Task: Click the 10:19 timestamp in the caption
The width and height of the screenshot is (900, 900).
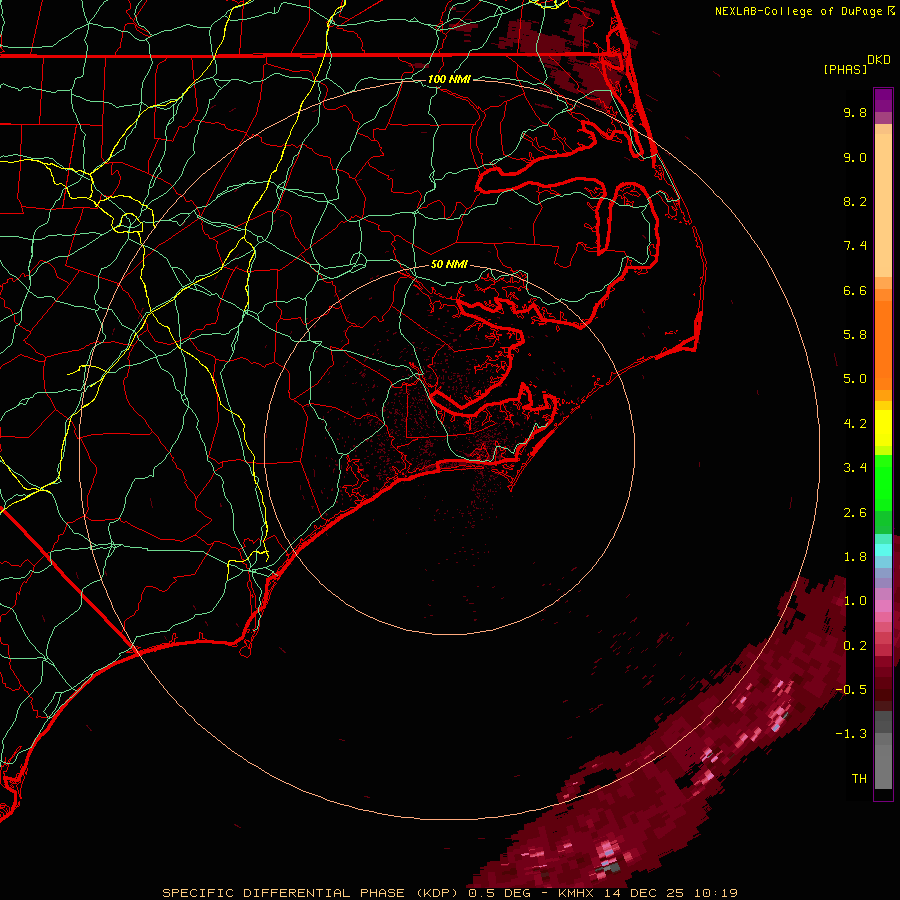Action: click(x=715, y=893)
